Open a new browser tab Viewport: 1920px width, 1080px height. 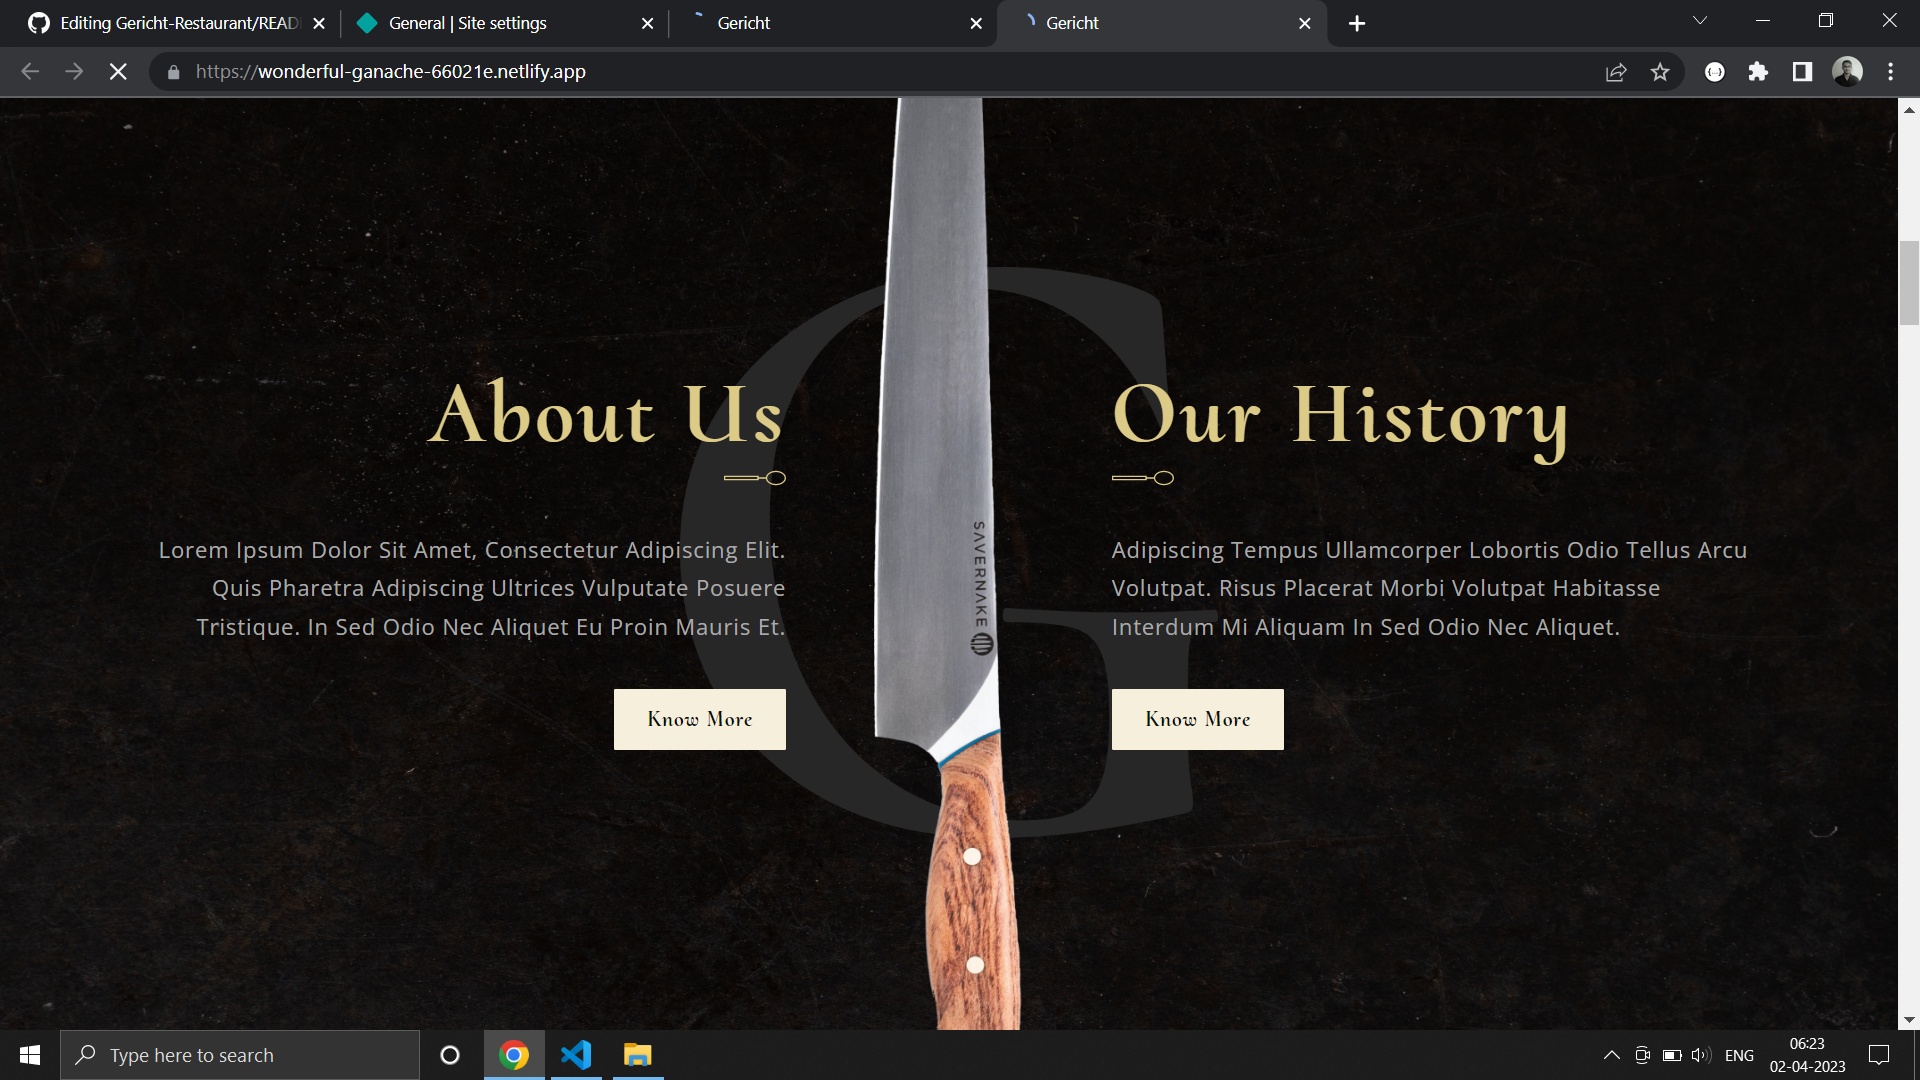[1357, 23]
